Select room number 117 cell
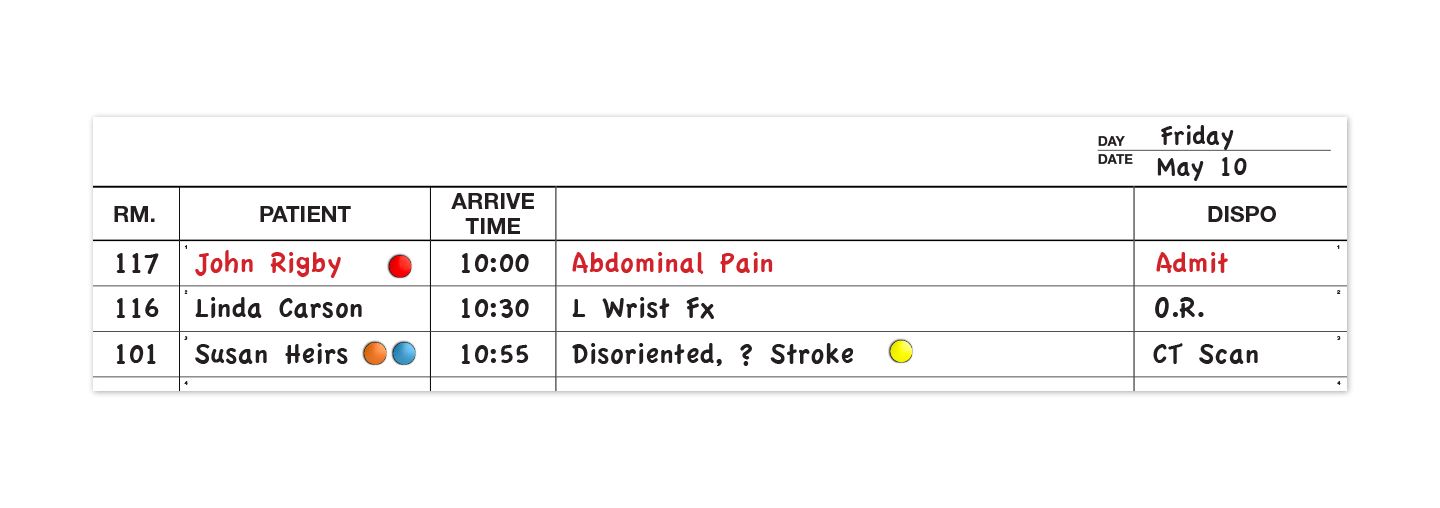1440x508 pixels. (x=136, y=264)
